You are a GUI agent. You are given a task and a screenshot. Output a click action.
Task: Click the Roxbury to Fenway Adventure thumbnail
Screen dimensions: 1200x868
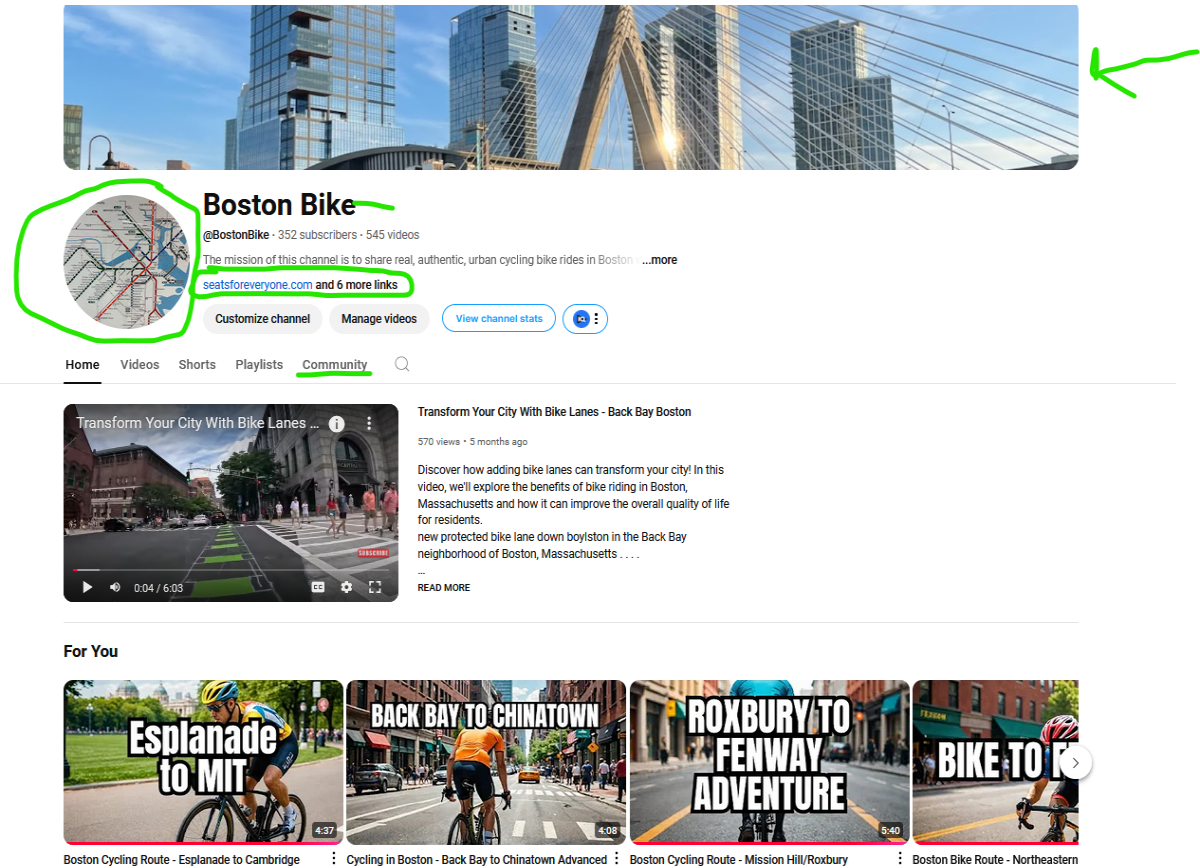(770, 762)
